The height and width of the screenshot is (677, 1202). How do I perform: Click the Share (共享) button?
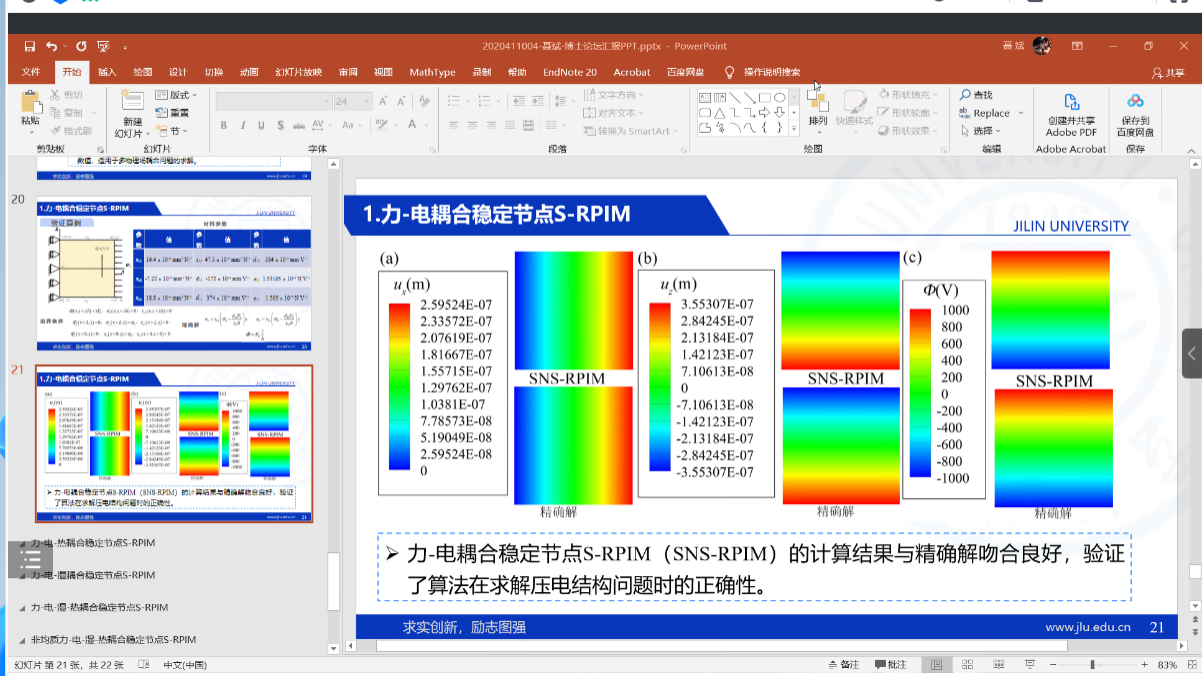pyautogui.click(x=1169, y=72)
